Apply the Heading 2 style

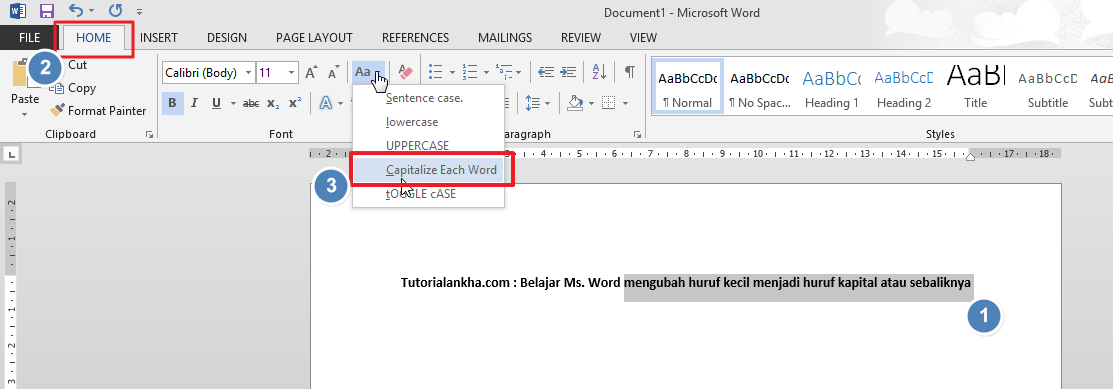pos(904,87)
